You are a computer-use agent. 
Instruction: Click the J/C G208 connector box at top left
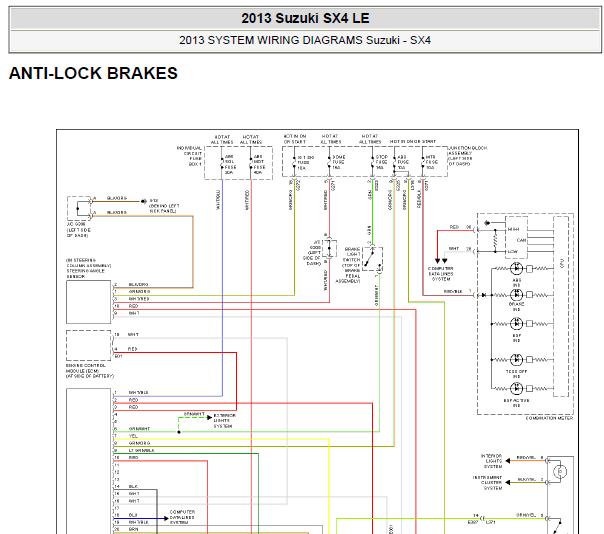tap(79, 208)
